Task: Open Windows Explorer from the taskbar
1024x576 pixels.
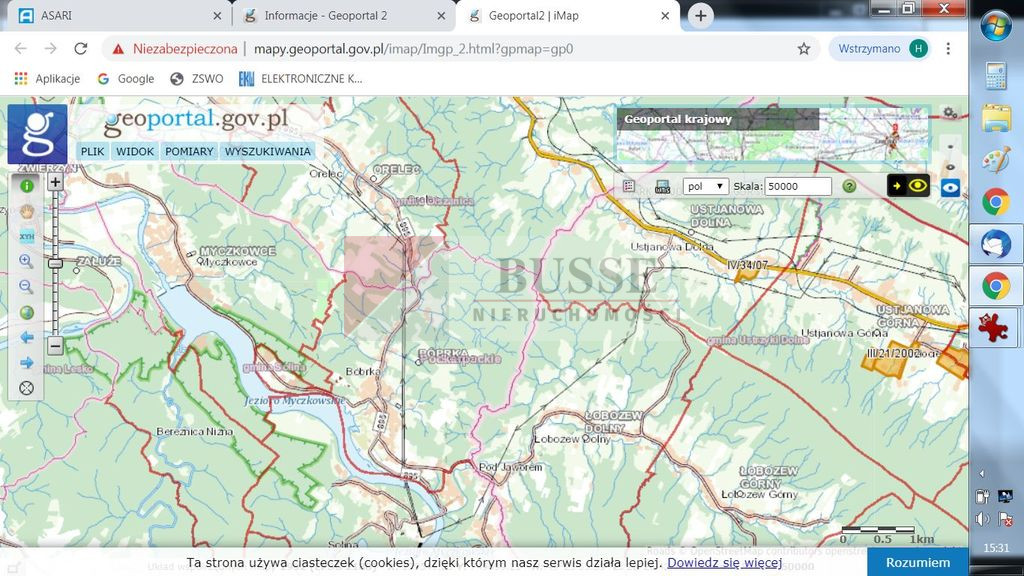Action: click(x=996, y=118)
